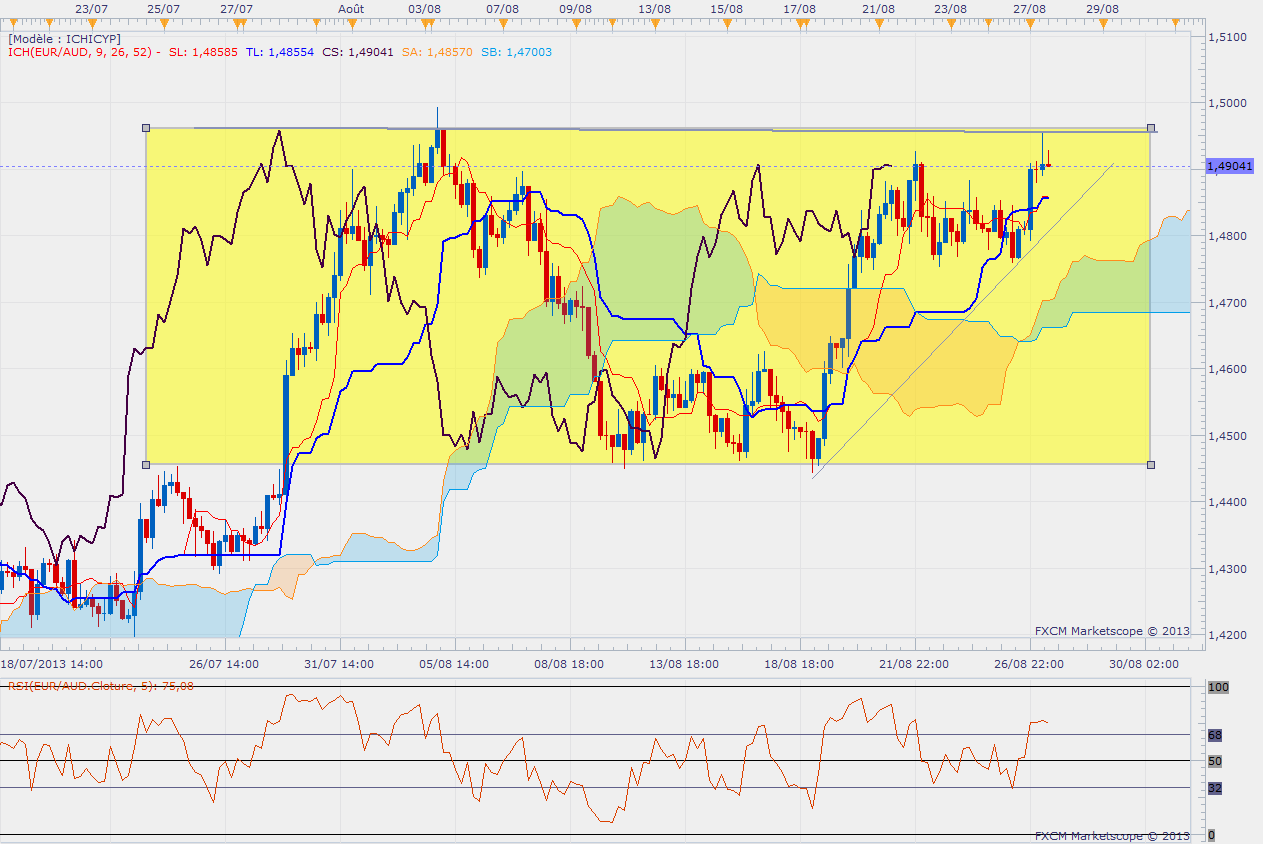The height and width of the screenshot is (844, 1263).
Task: Click the bottom-right handle of yellow rectangle
Action: pos(1152,465)
